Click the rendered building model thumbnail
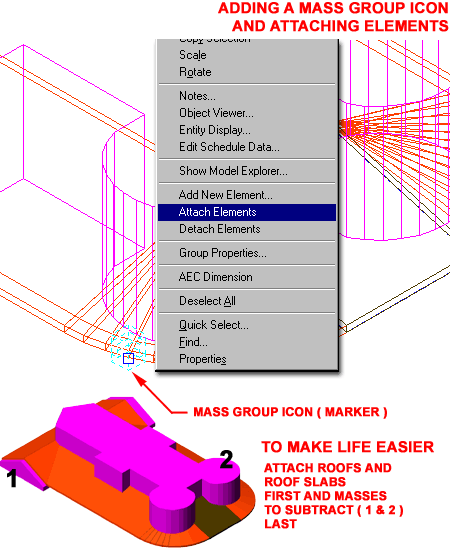Screen dimensions: 450x550 (x=128, y=471)
